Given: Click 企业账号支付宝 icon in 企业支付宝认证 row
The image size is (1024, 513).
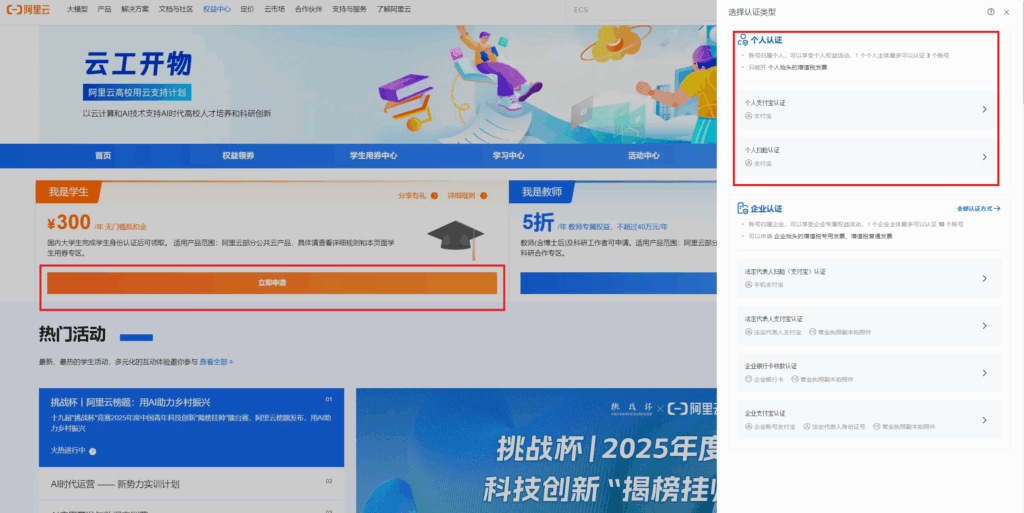Looking at the screenshot, I should [x=748, y=426].
